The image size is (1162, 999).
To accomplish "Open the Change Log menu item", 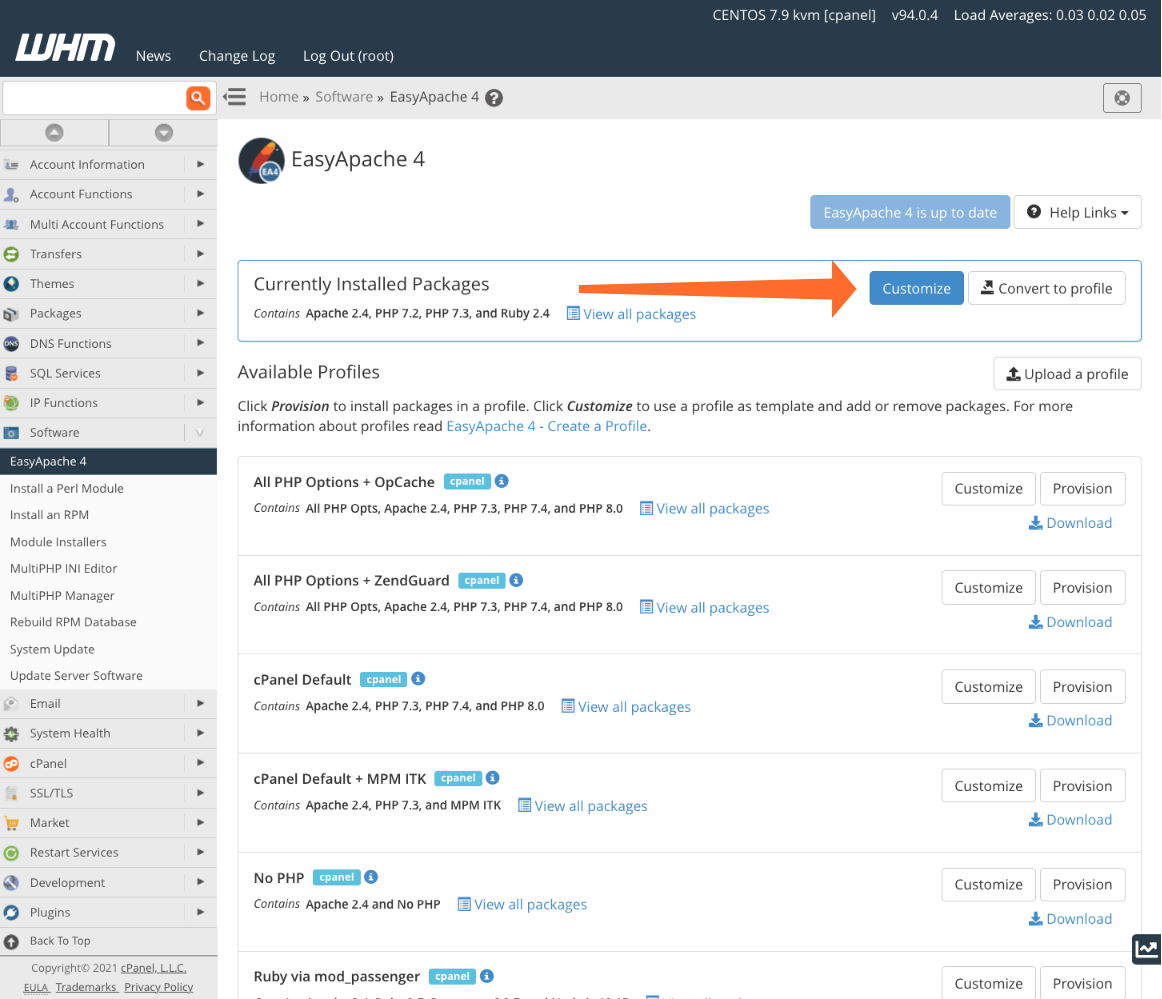I will [x=236, y=56].
